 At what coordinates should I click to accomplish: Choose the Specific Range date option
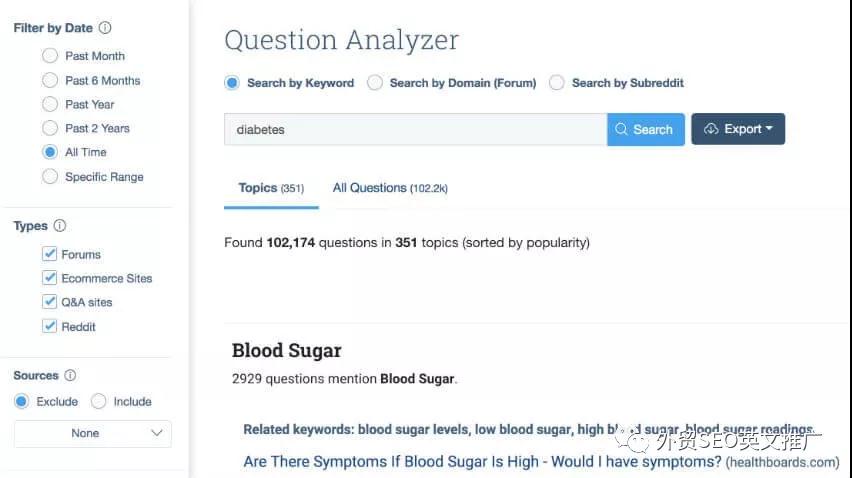(50, 177)
